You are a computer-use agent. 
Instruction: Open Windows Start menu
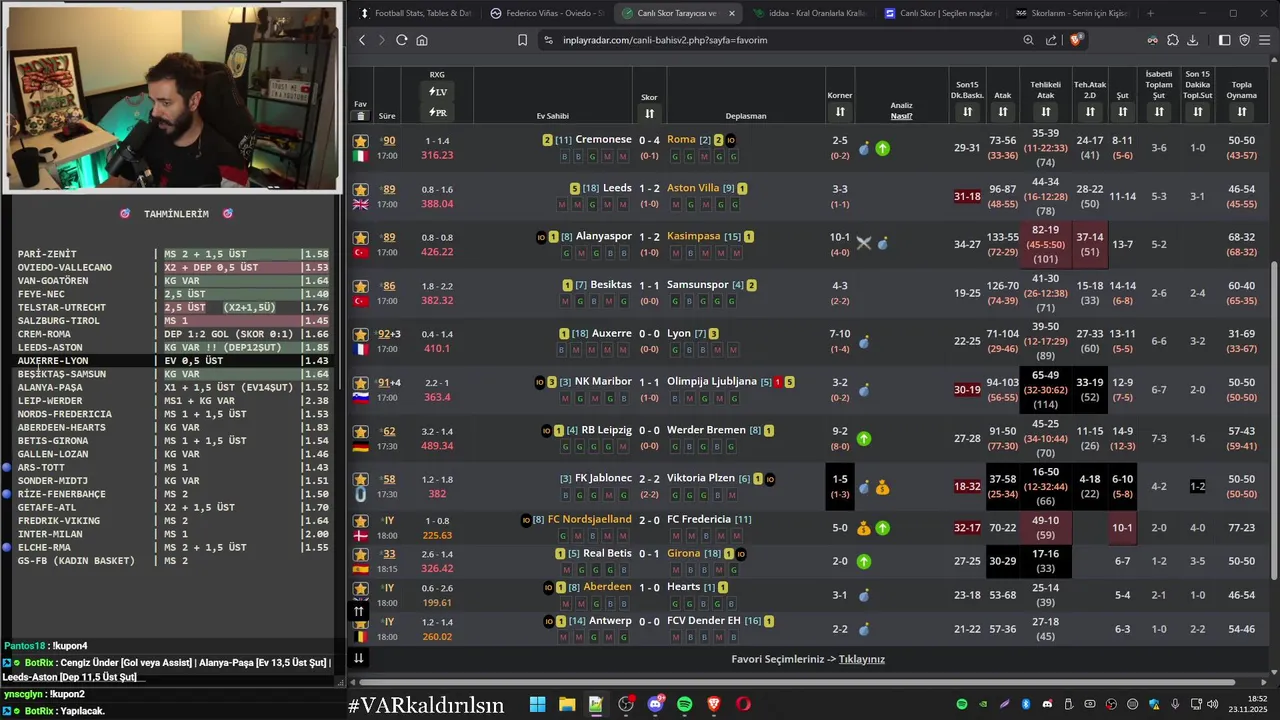tap(537, 704)
